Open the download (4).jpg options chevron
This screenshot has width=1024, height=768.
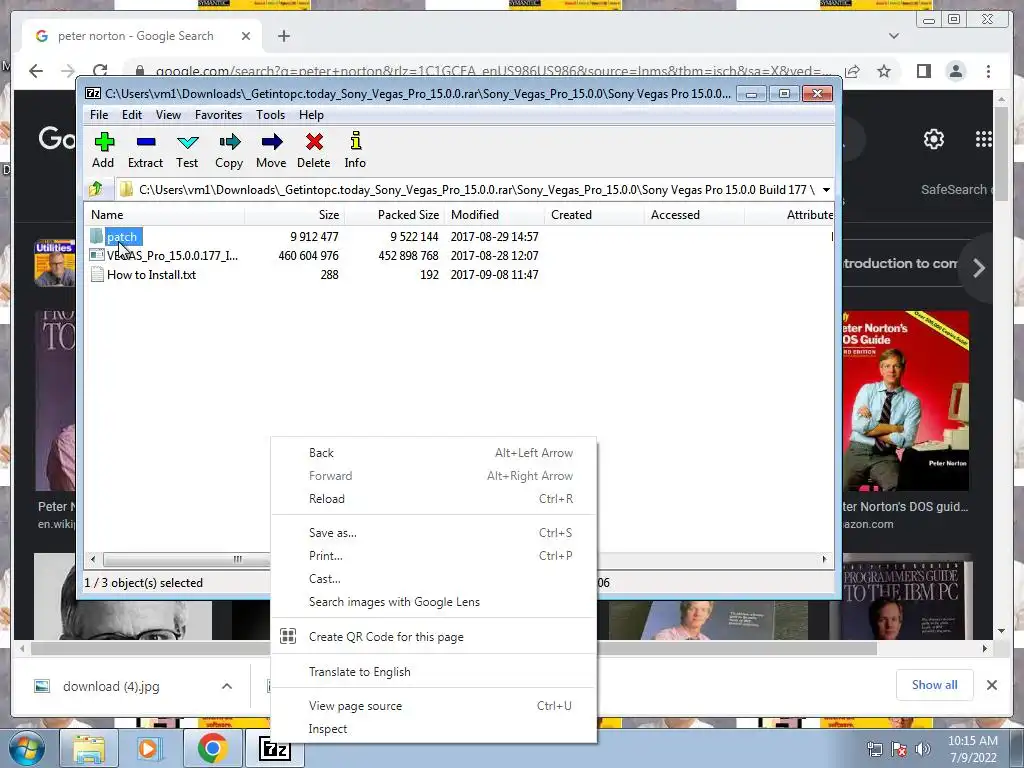pyautogui.click(x=227, y=686)
